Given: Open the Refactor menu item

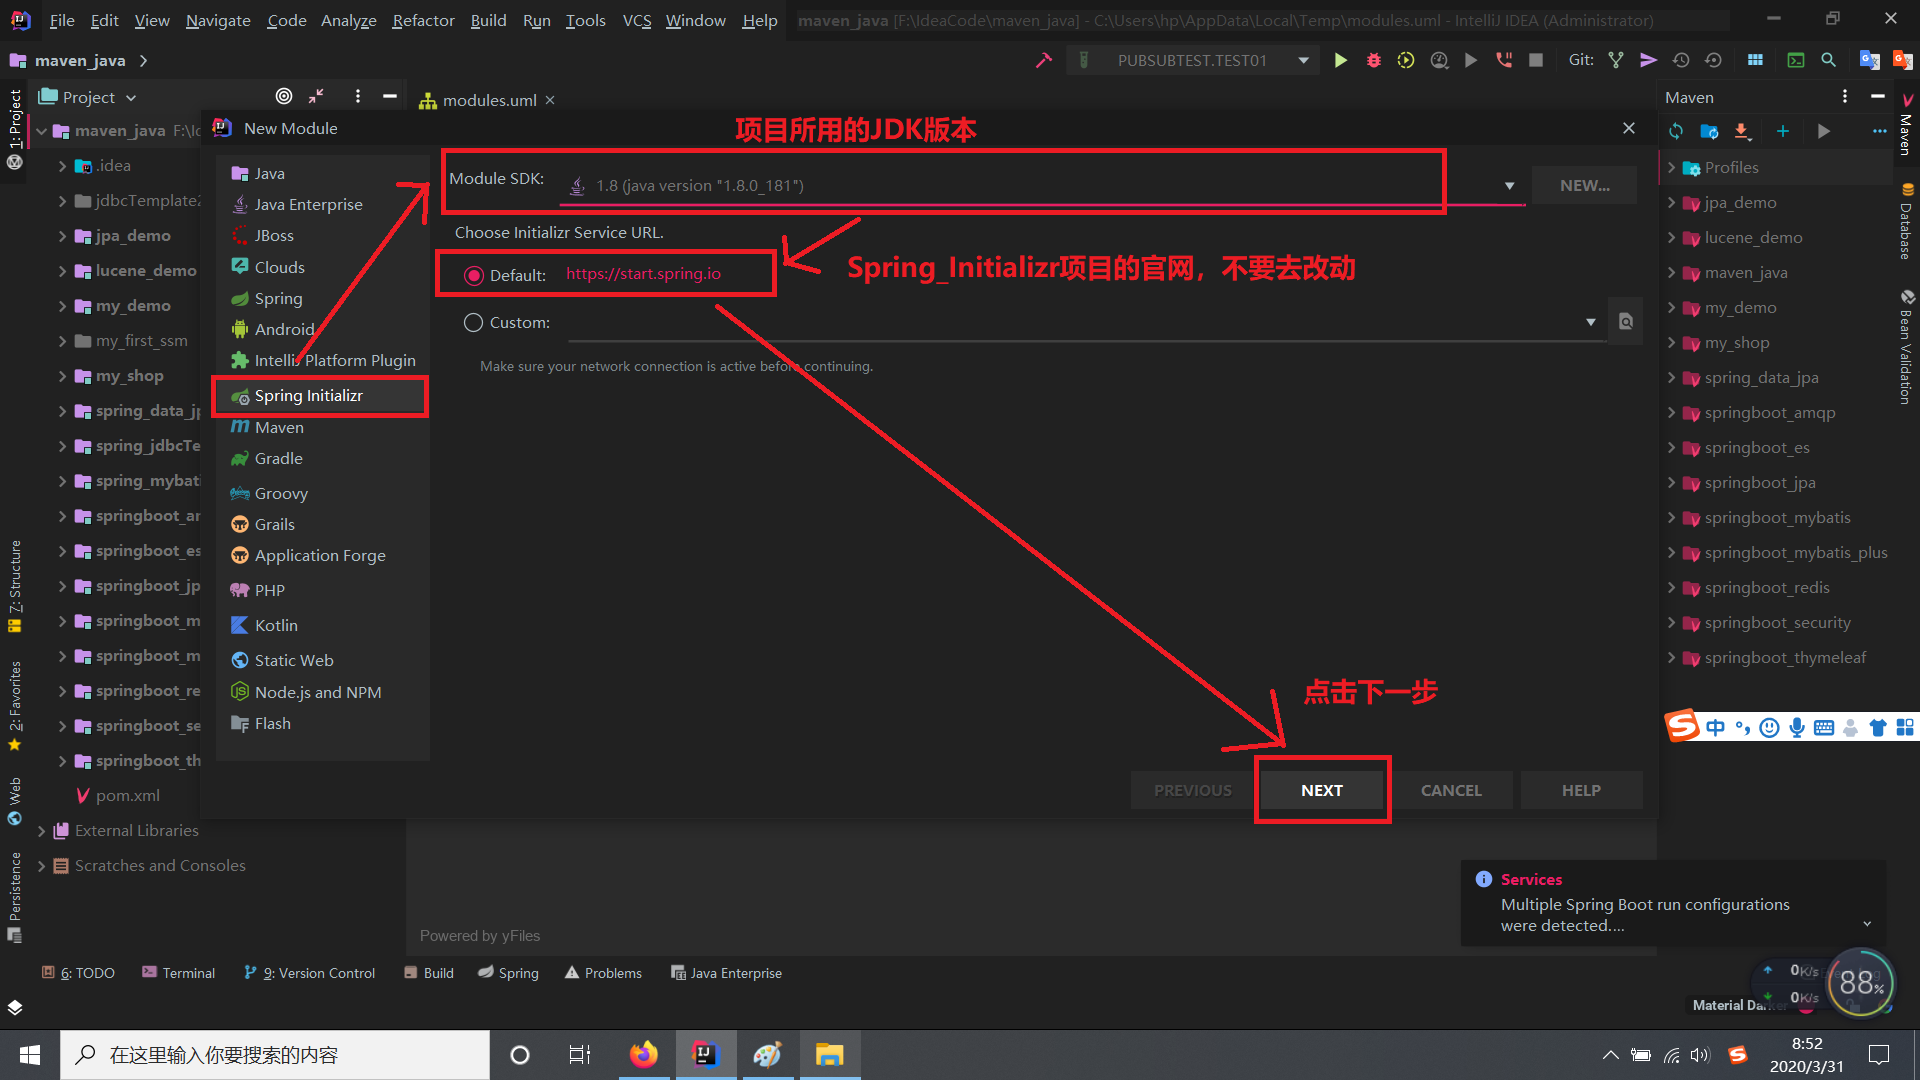Looking at the screenshot, I should pyautogui.click(x=421, y=20).
